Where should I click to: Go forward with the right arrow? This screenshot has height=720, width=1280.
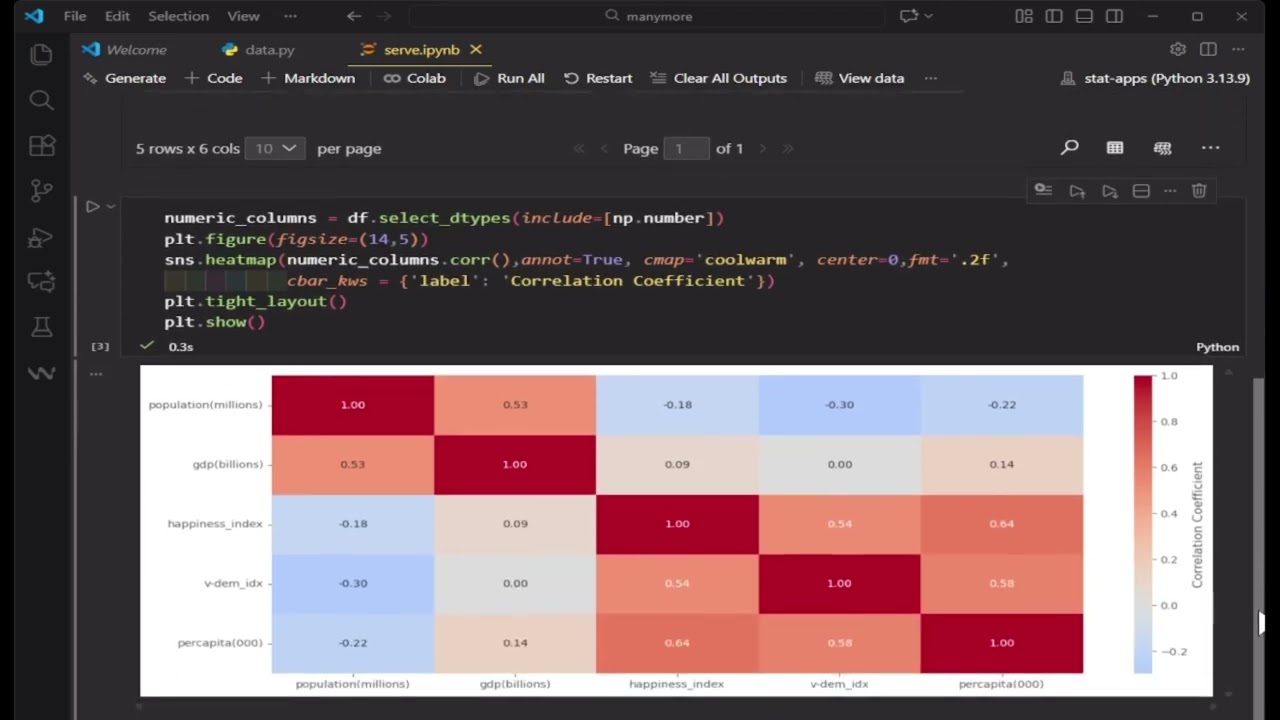point(385,16)
